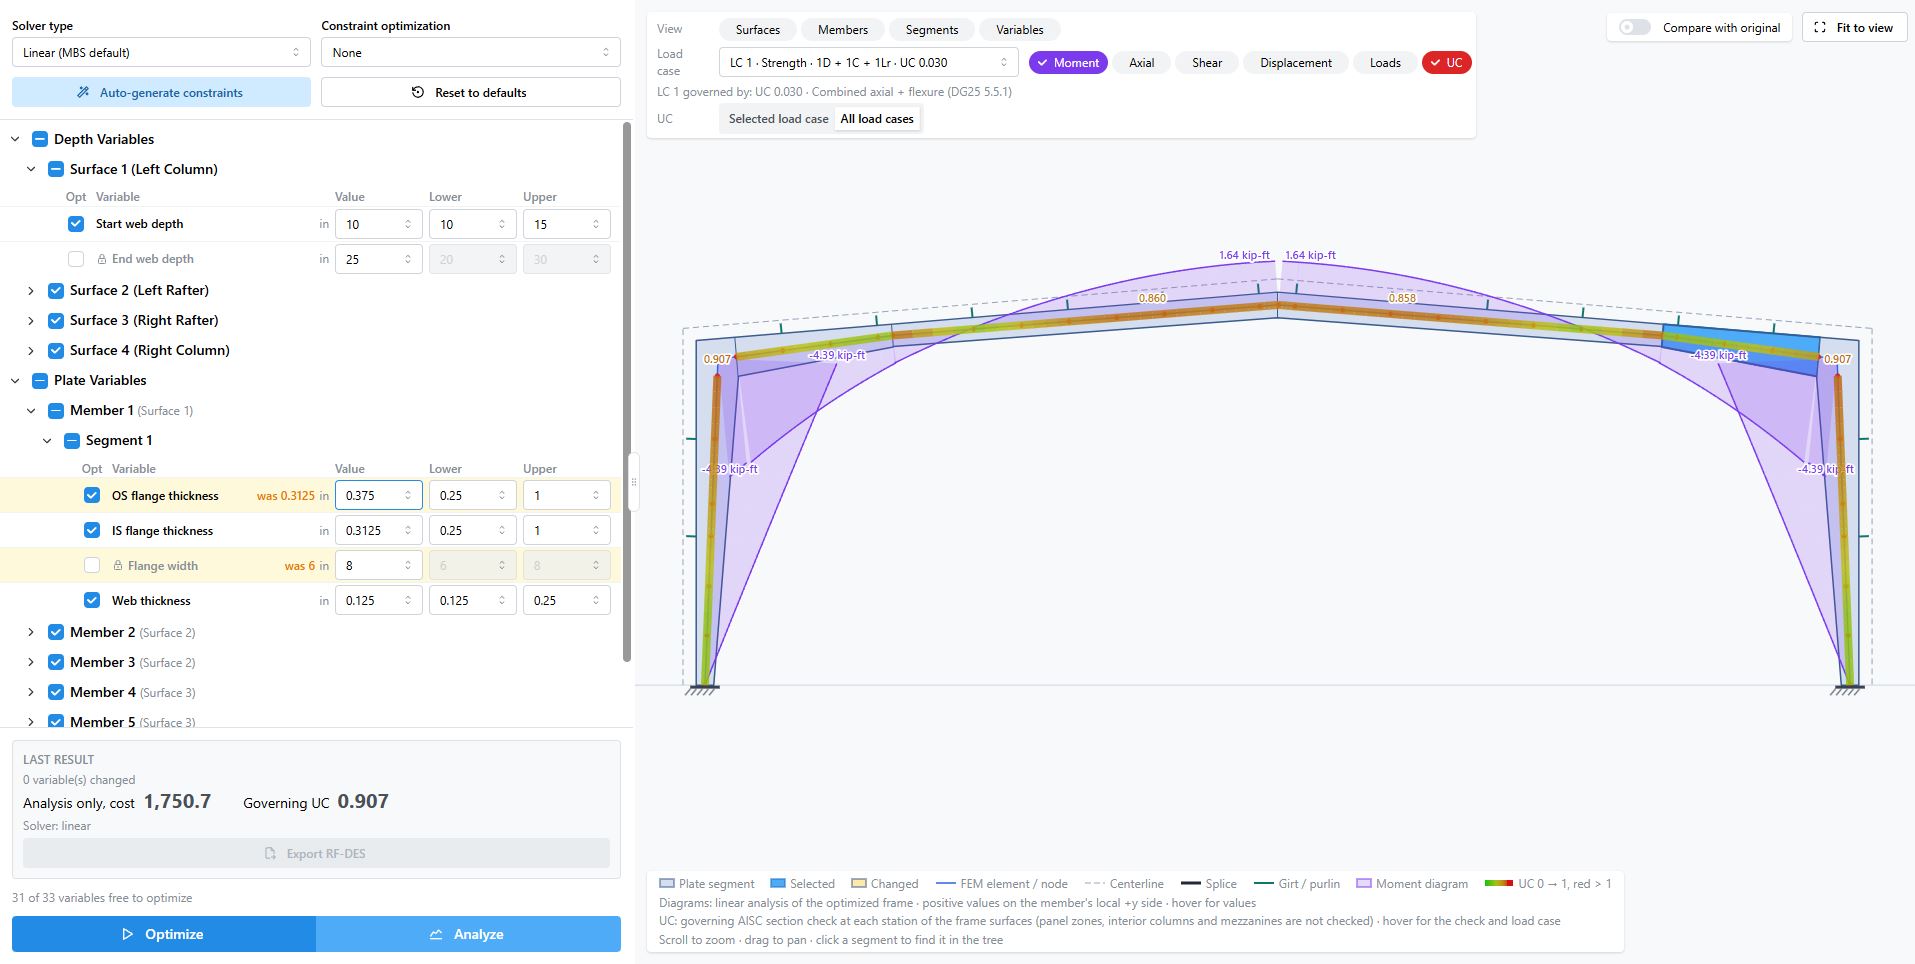Collapse the Depth Variables group

coord(15,139)
